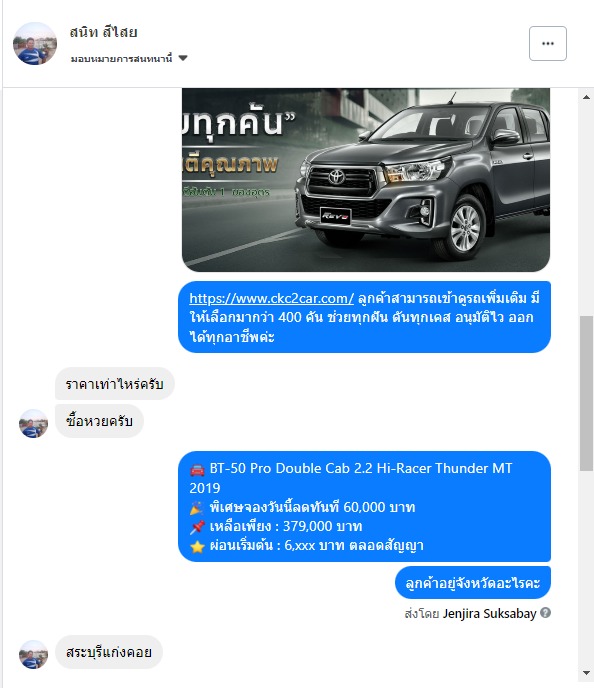Image resolution: width=594 pixels, height=688 pixels.
Task: Click the sender name Jenjira Suksabay
Action: (x=489, y=613)
